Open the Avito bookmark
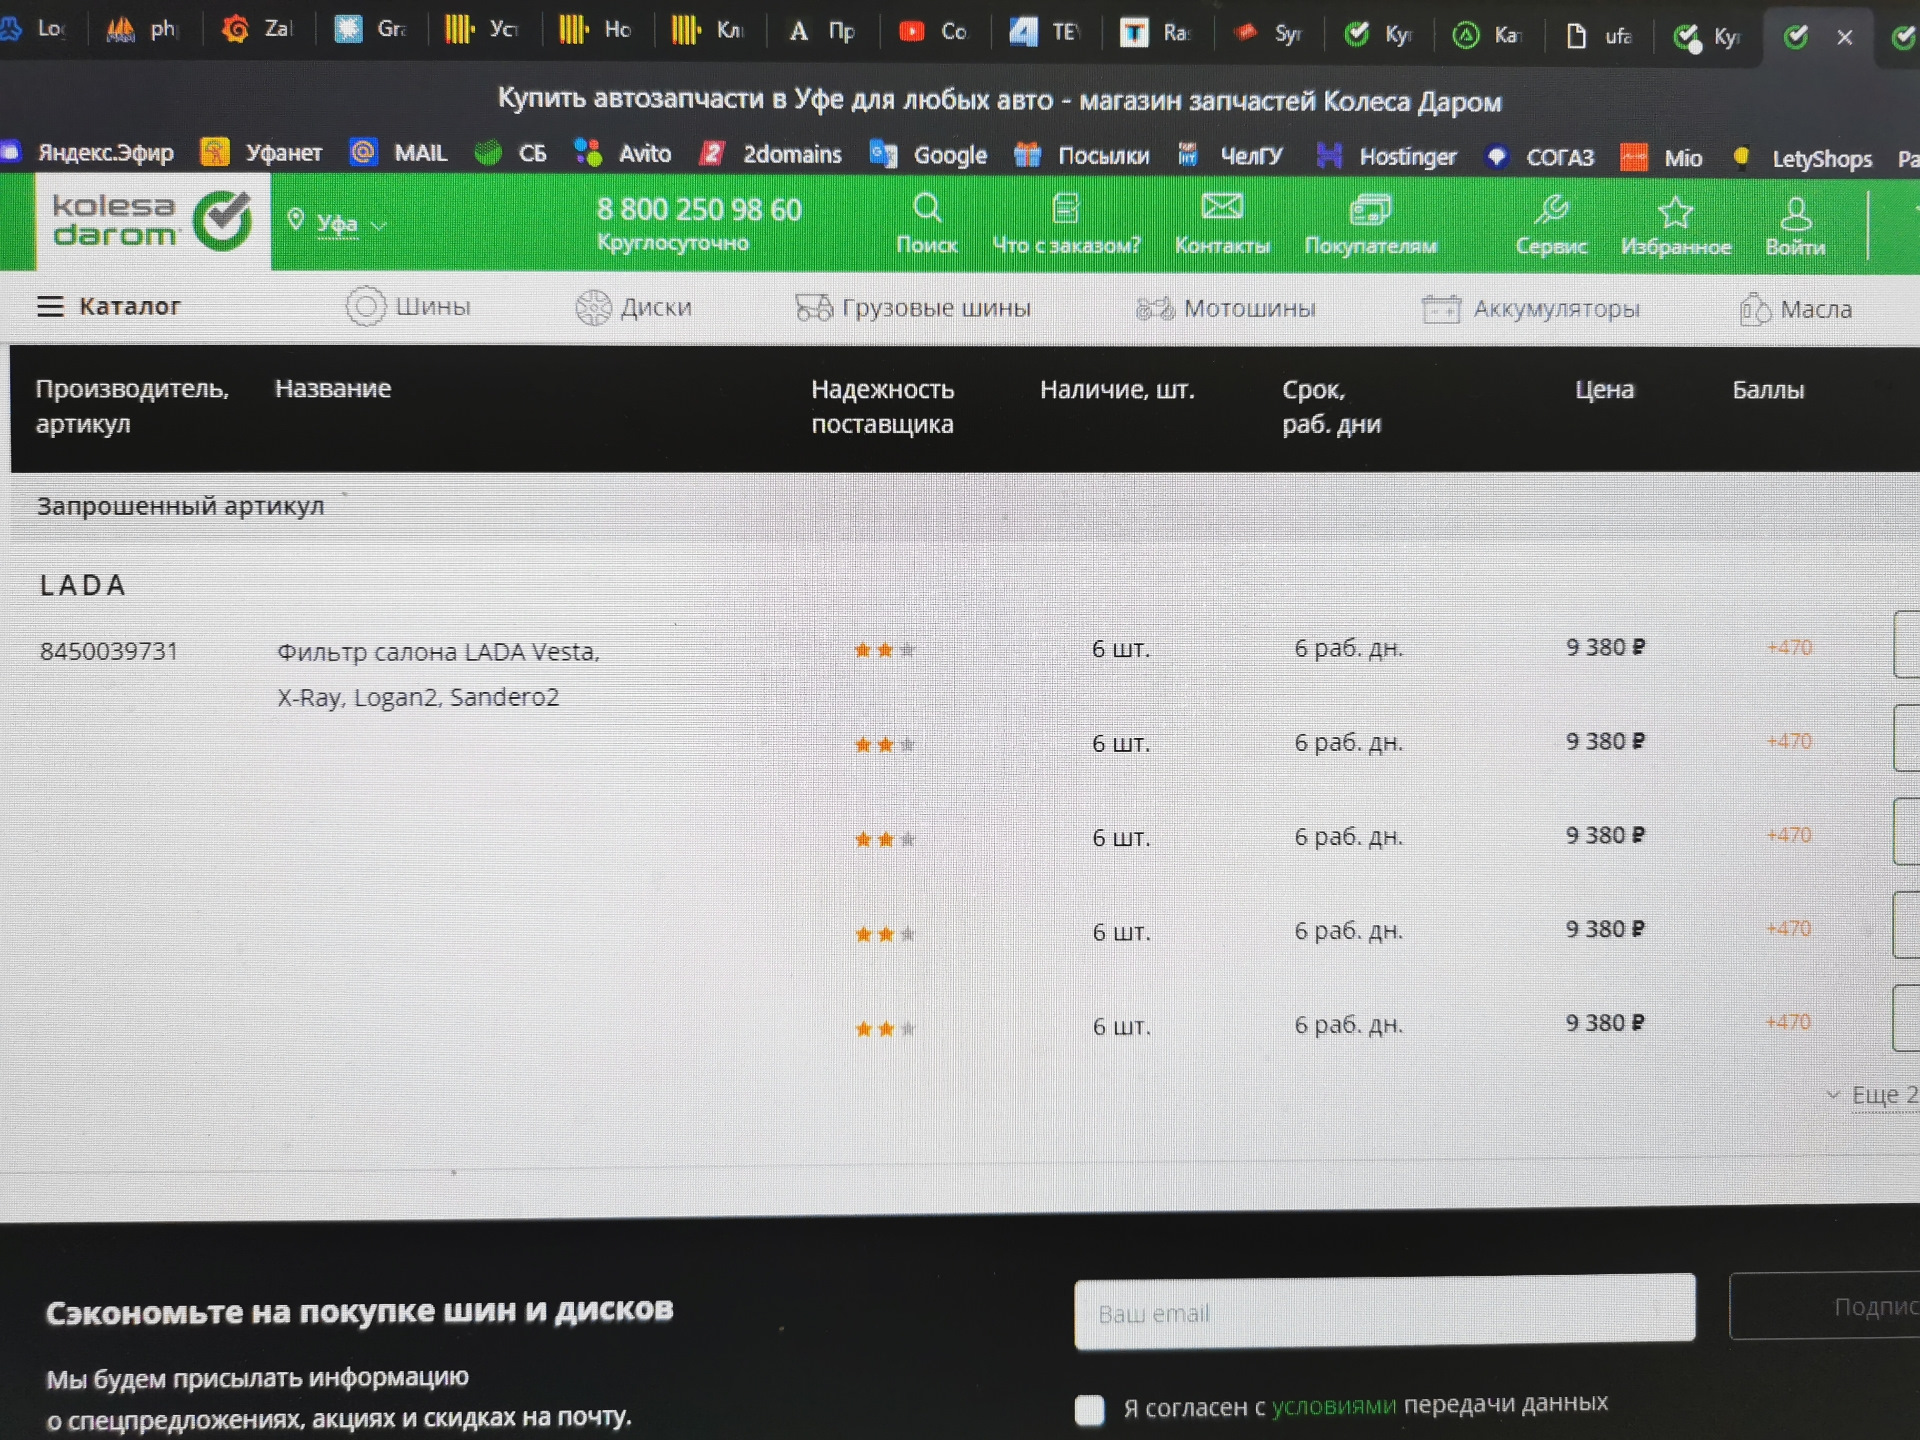The width and height of the screenshot is (1920, 1440). pos(622,153)
